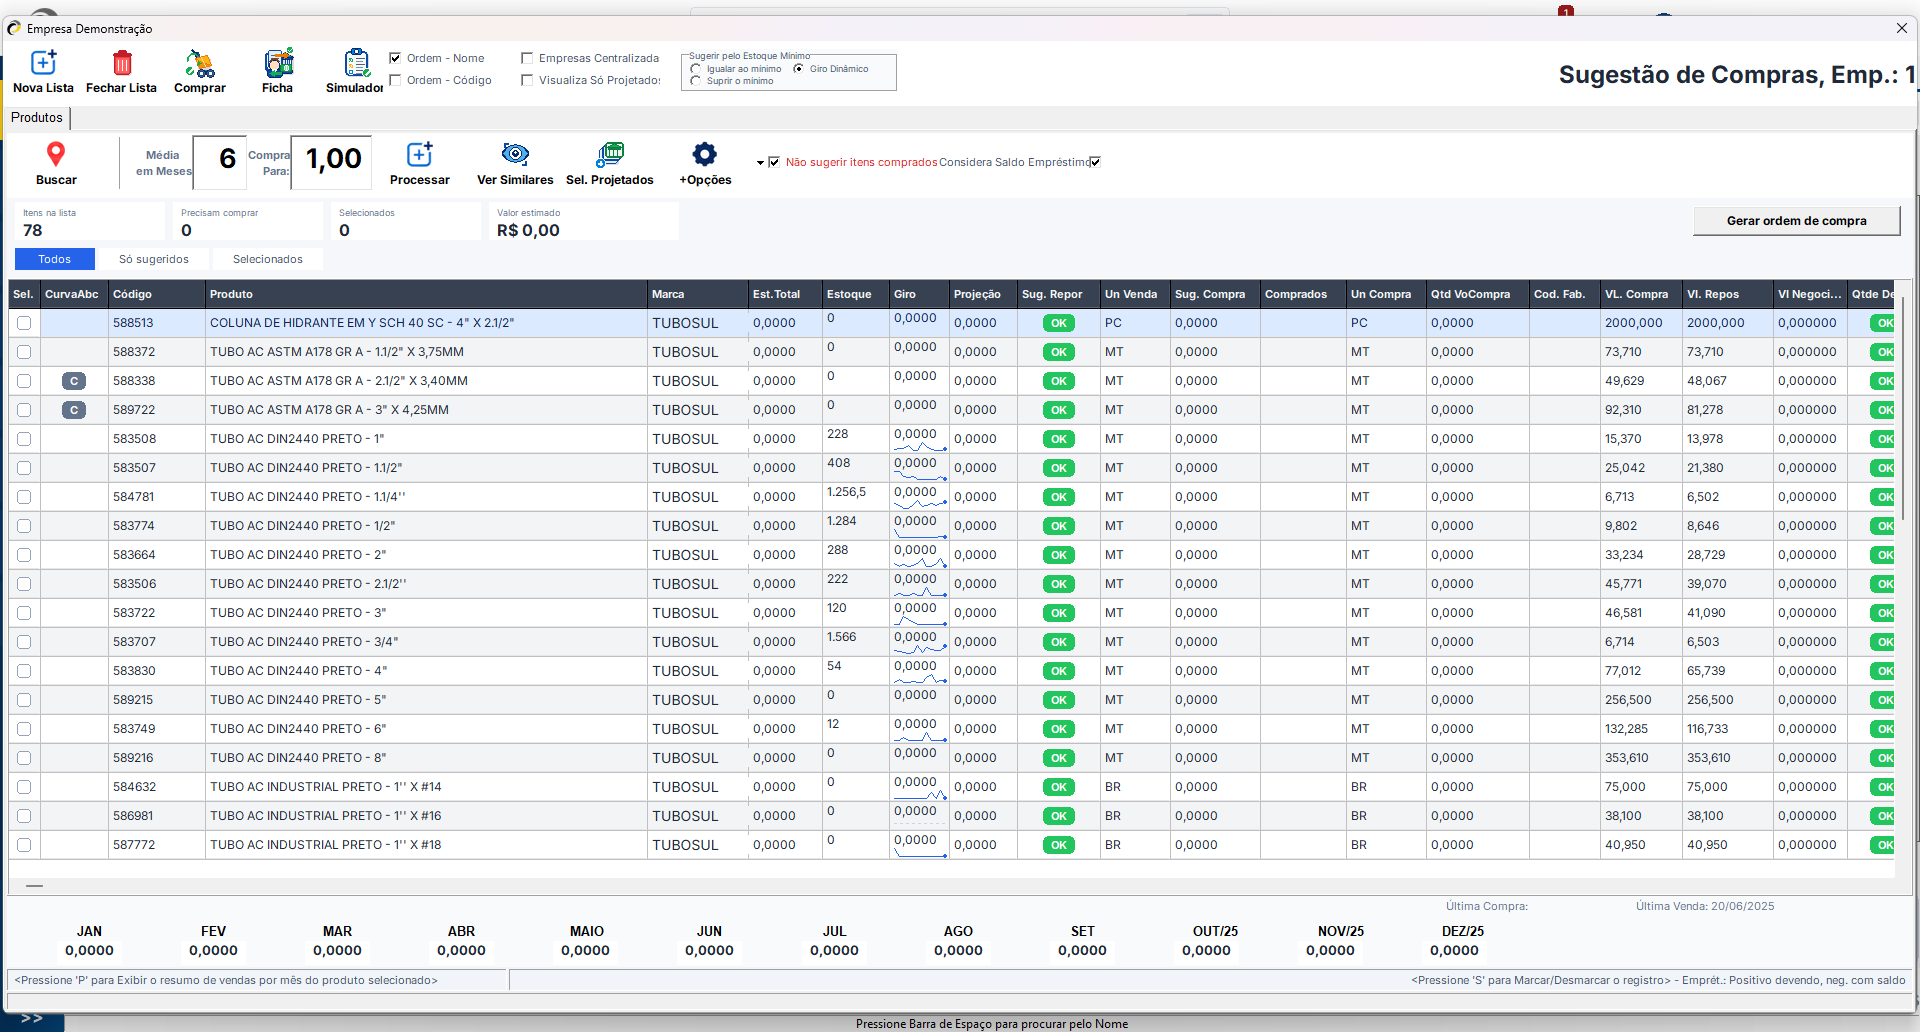Click Gerar ordem de compra button
Viewport: 1920px width, 1032px height.
[1796, 221]
